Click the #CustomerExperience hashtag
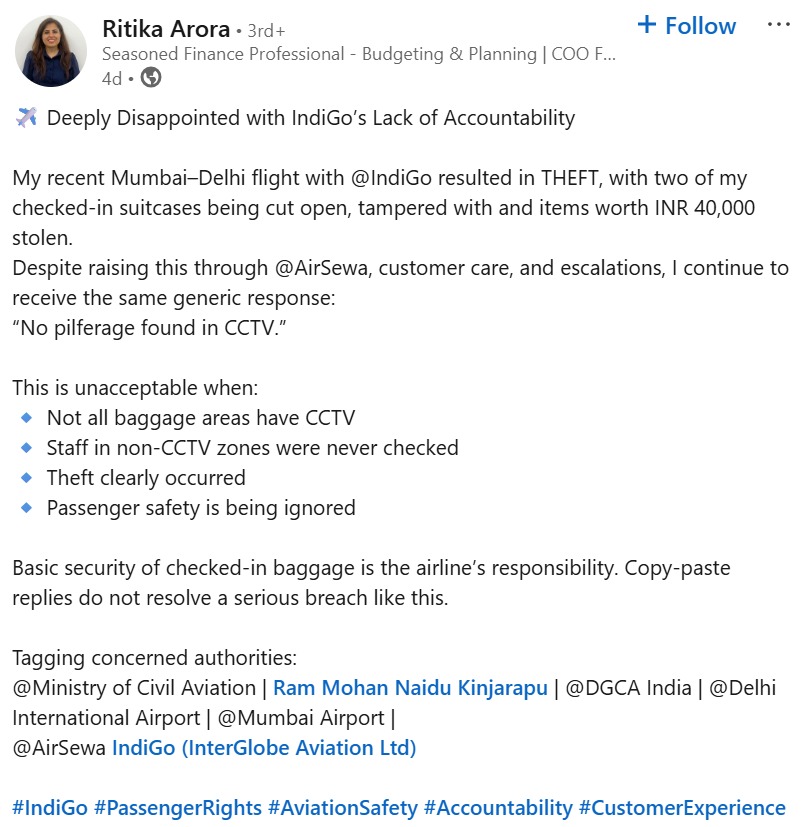Image resolution: width=812 pixels, height=827 pixels. click(x=682, y=807)
